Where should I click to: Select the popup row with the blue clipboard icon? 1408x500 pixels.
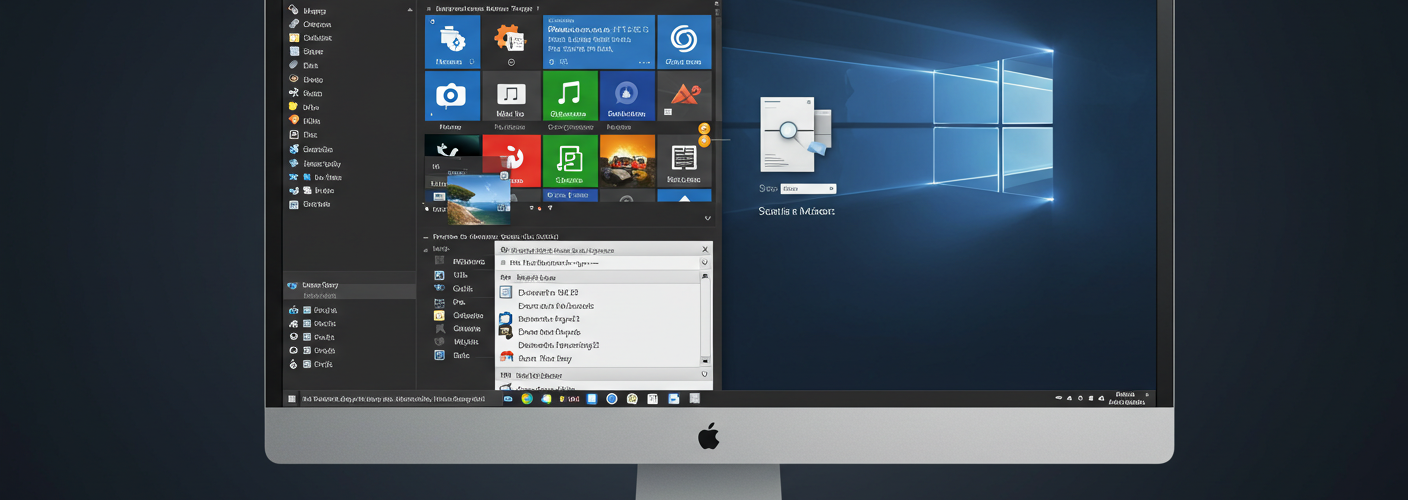598,319
